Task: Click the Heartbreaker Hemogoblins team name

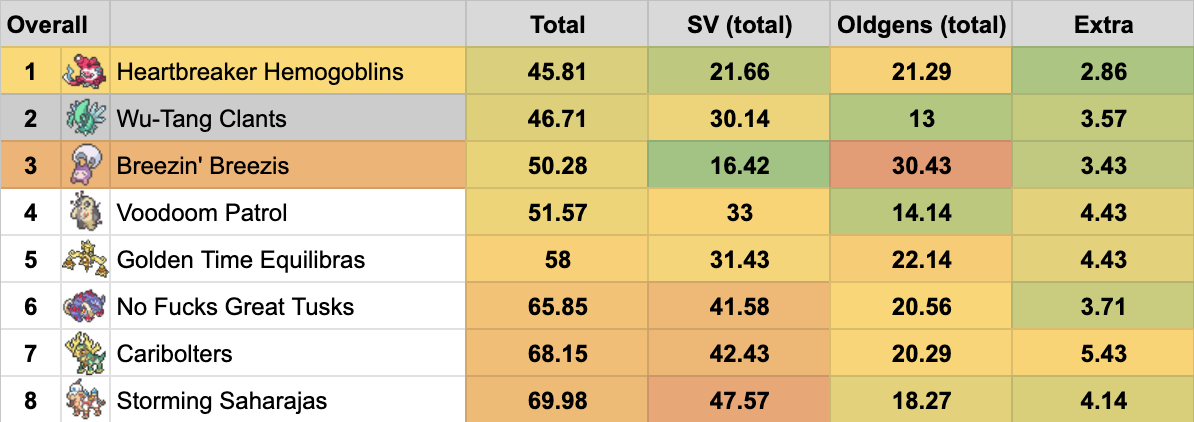Action: (x=259, y=71)
